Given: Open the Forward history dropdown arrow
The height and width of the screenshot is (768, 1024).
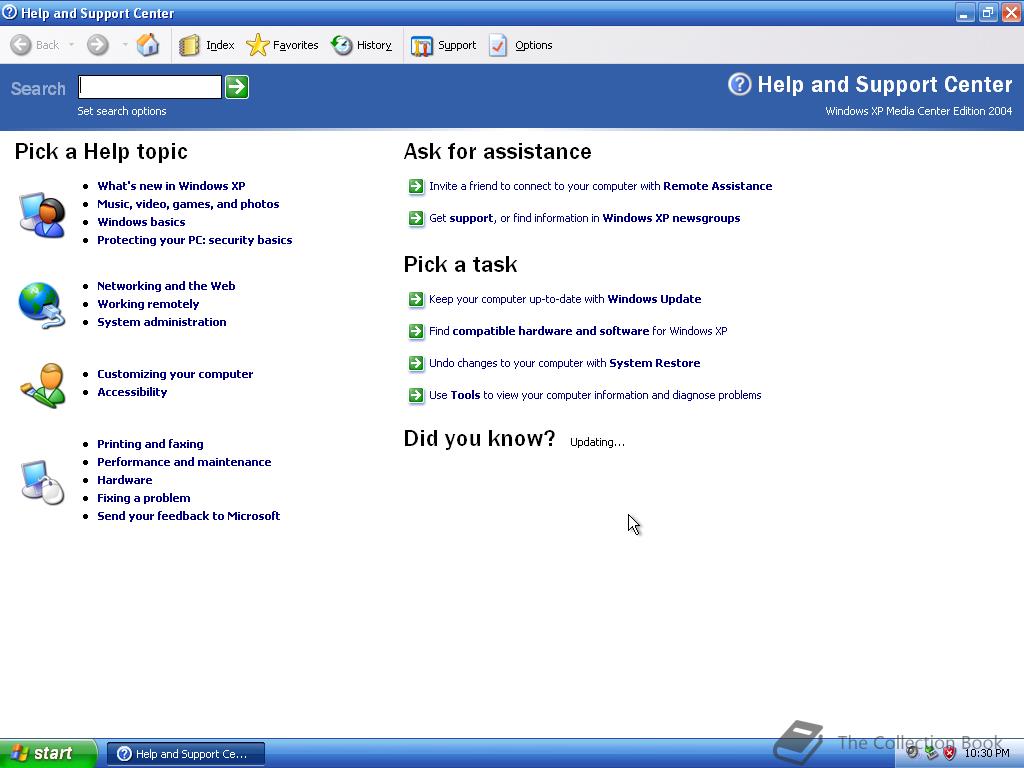Looking at the screenshot, I should coord(124,45).
